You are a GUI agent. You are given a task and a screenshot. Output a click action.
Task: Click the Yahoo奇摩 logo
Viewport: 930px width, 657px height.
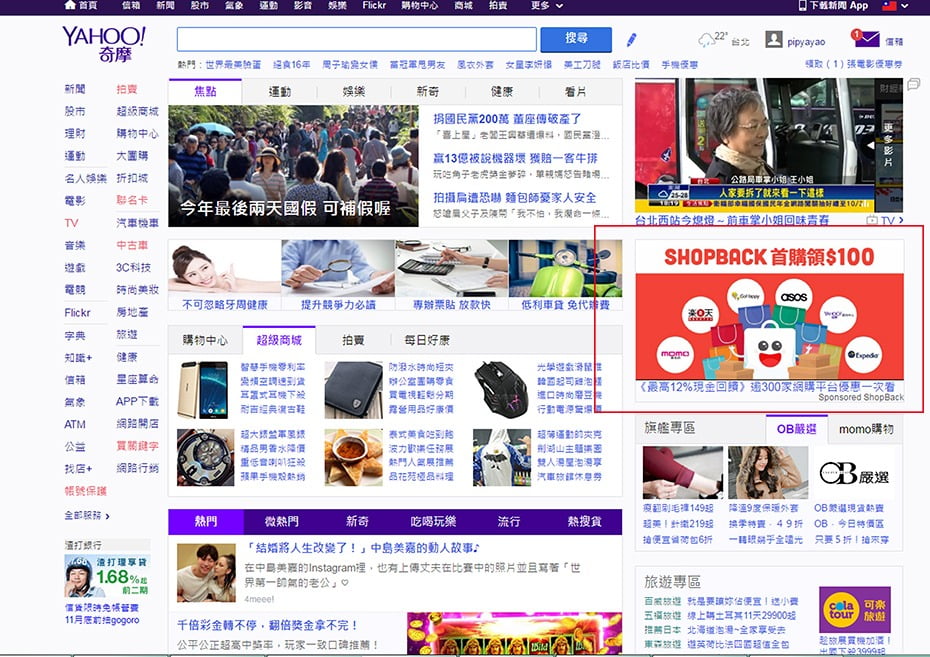point(104,44)
